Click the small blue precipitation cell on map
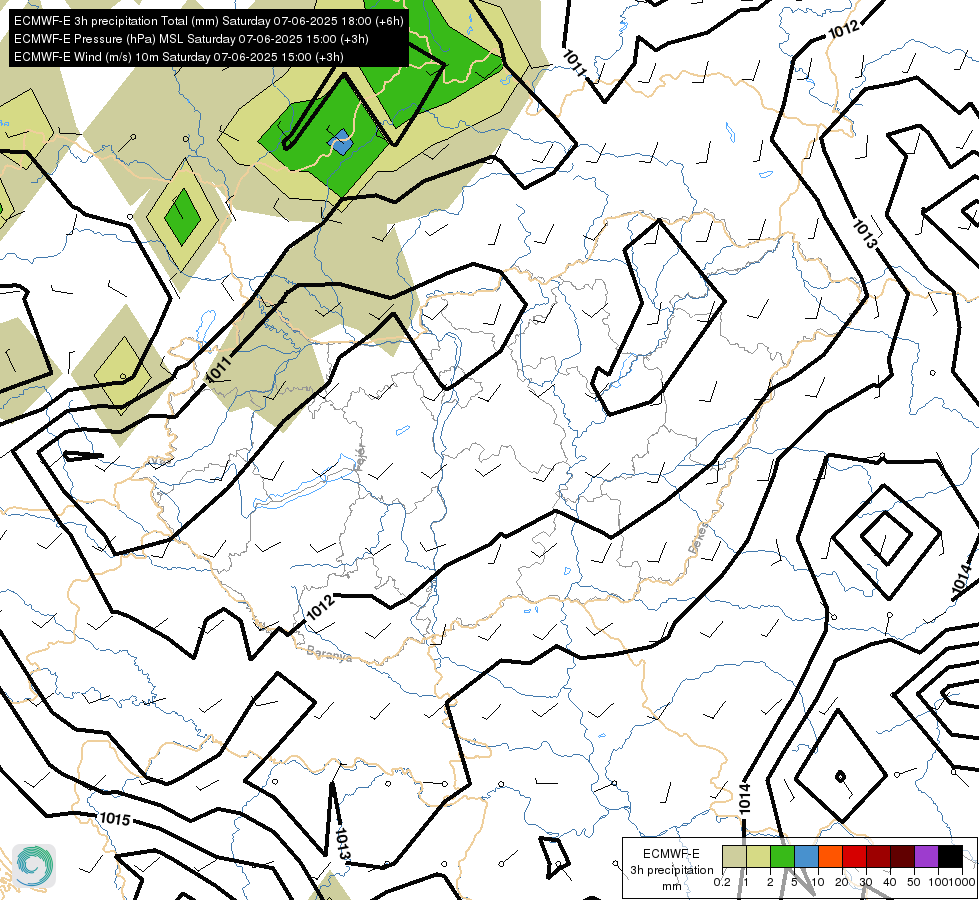 [340, 142]
